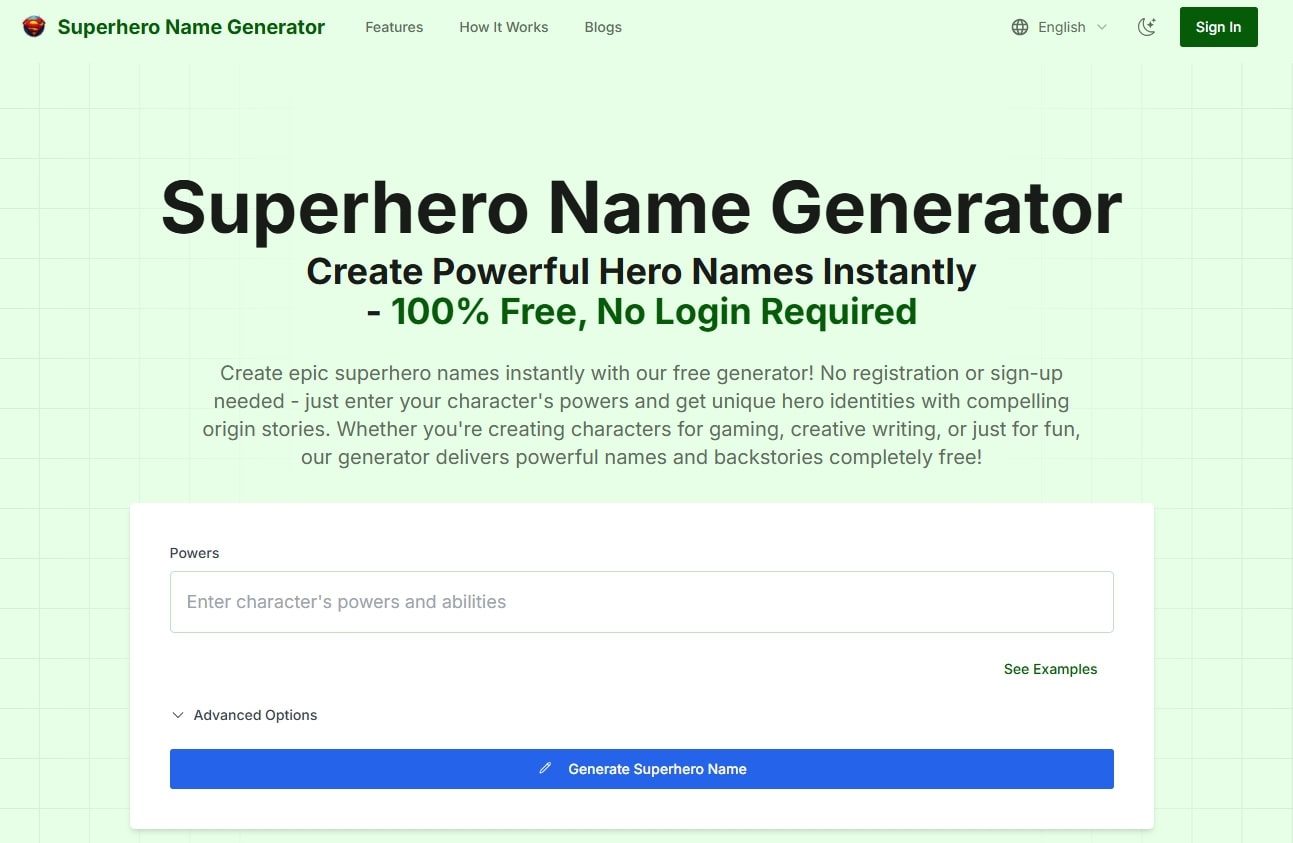The height and width of the screenshot is (843, 1293).
Task: Click 'Create Powerful Hero Names Instantly' subheading
Action: click(x=641, y=271)
